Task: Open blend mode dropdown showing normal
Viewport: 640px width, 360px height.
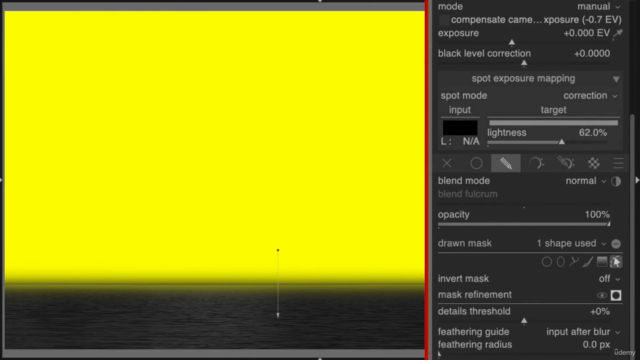Action: pos(586,181)
